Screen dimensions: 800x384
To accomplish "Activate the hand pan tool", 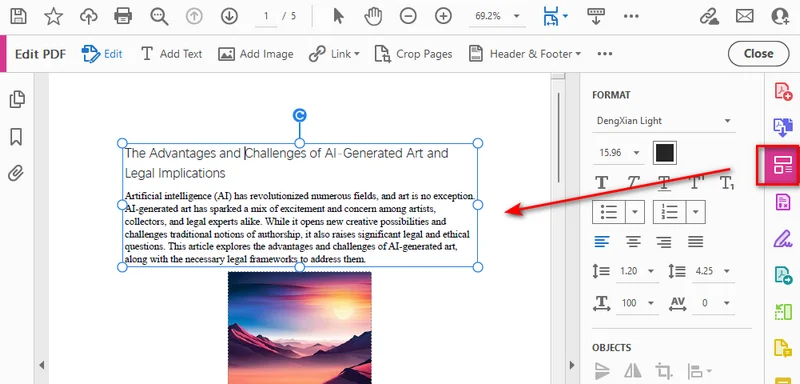I will [x=373, y=16].
